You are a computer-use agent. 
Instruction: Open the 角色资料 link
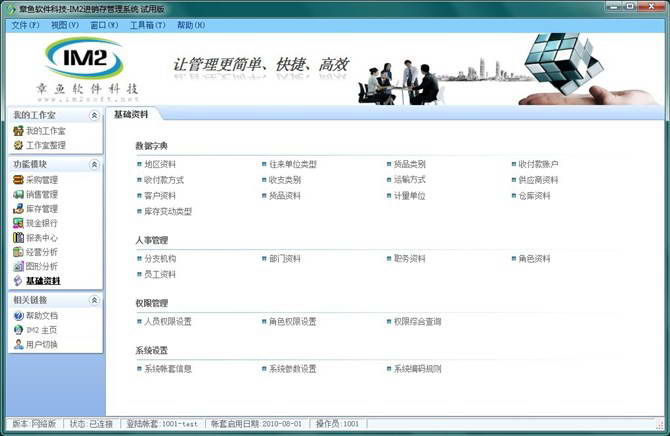tap(534, 259)
